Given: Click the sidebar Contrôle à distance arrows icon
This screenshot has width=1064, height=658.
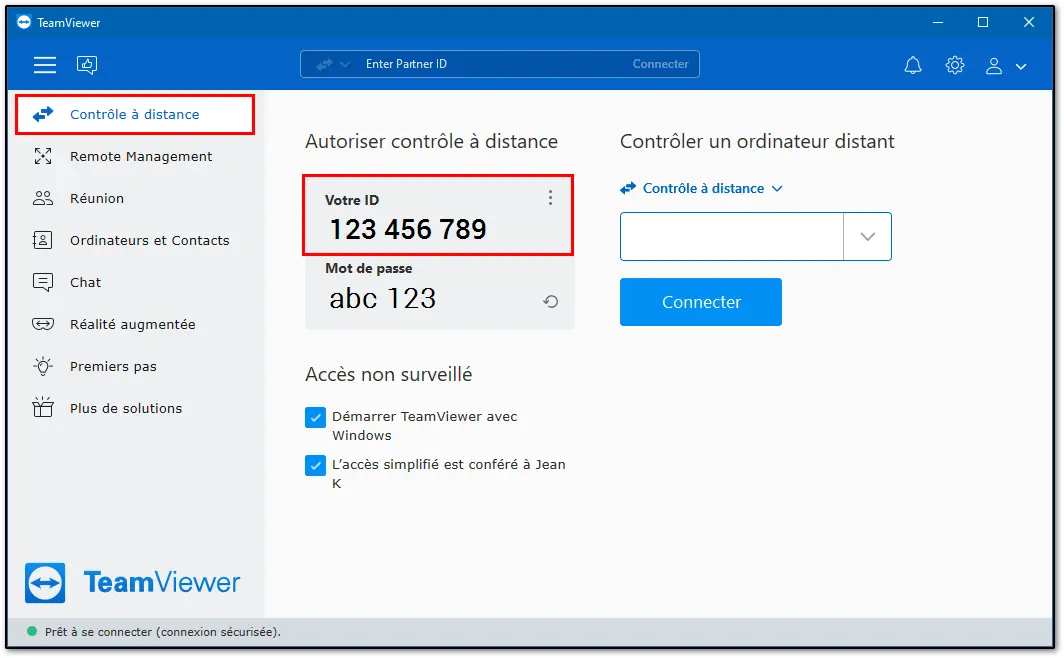Looking at the screenshot, I should click(x=43, y=114).
